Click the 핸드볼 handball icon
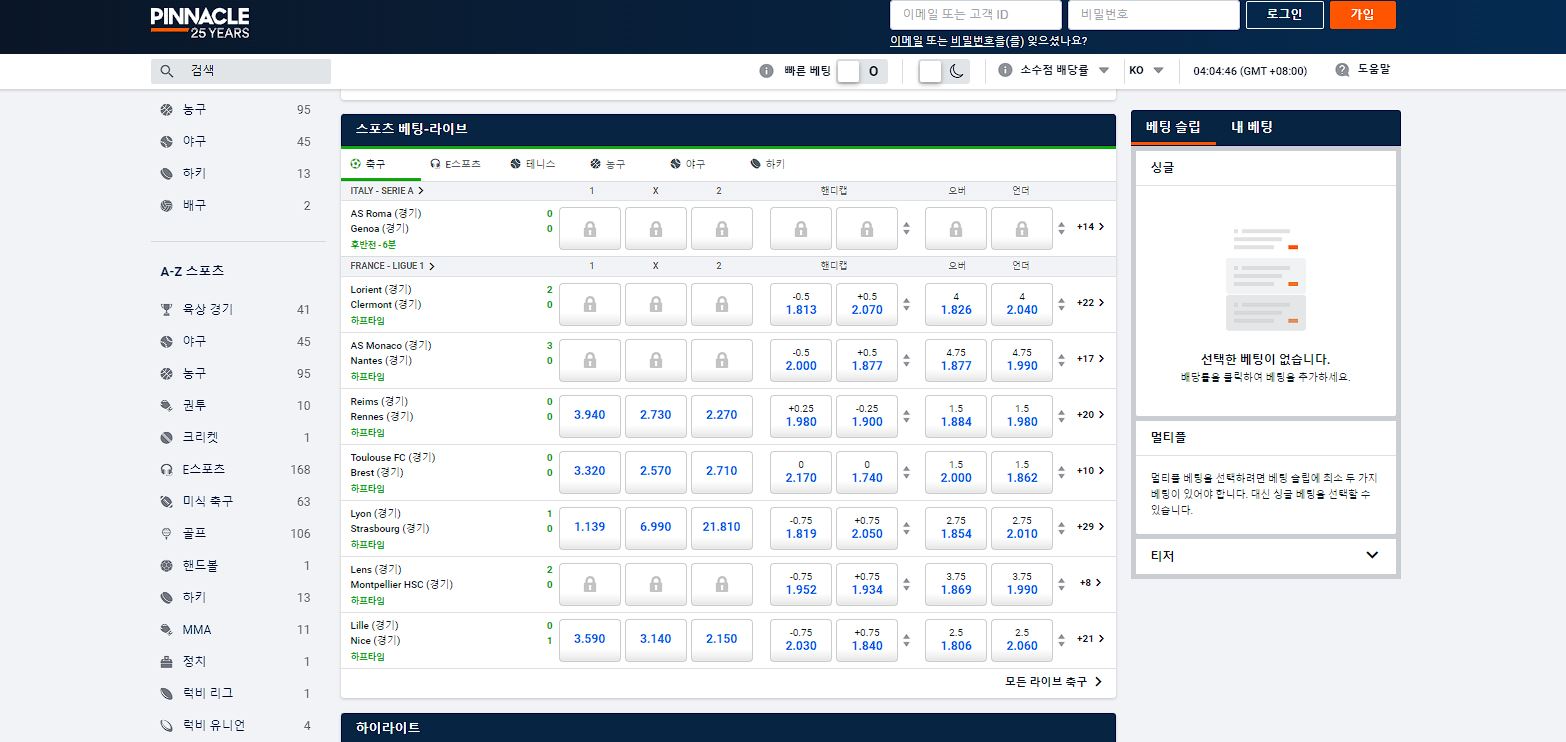The image size is (1566, 742). click(x=166, y=566)
